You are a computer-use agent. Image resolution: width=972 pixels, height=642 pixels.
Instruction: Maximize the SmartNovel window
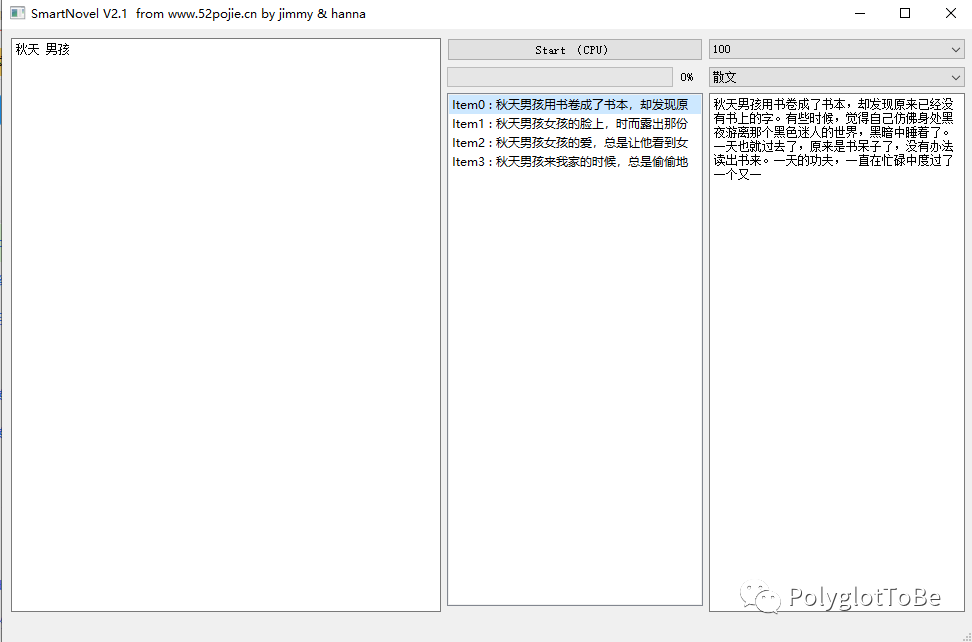(x=905, y=13)
